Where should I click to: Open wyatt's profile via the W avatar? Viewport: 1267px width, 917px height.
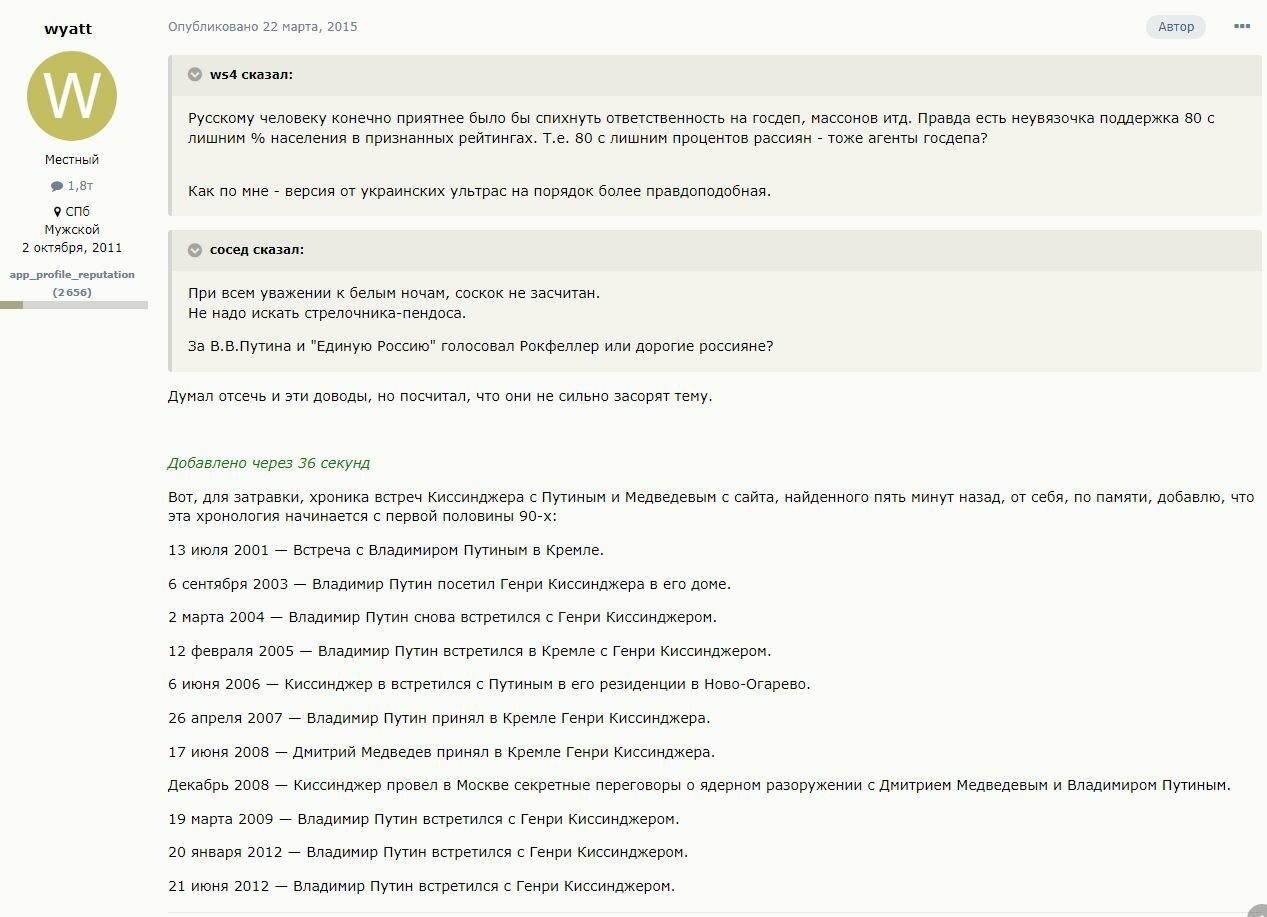pos(72,96)
